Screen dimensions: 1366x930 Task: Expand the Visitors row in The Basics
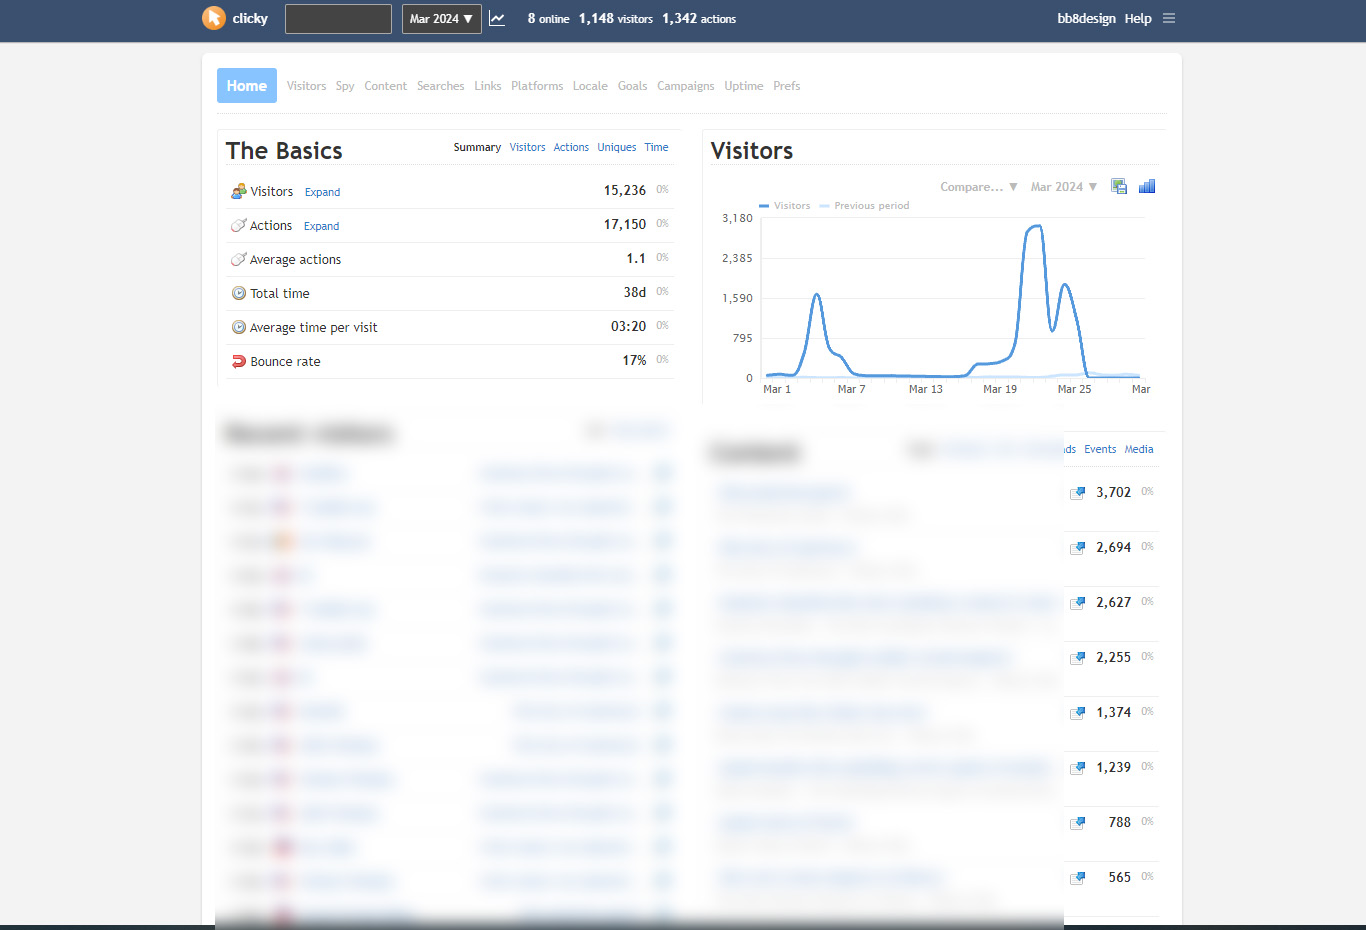(322, 192)
